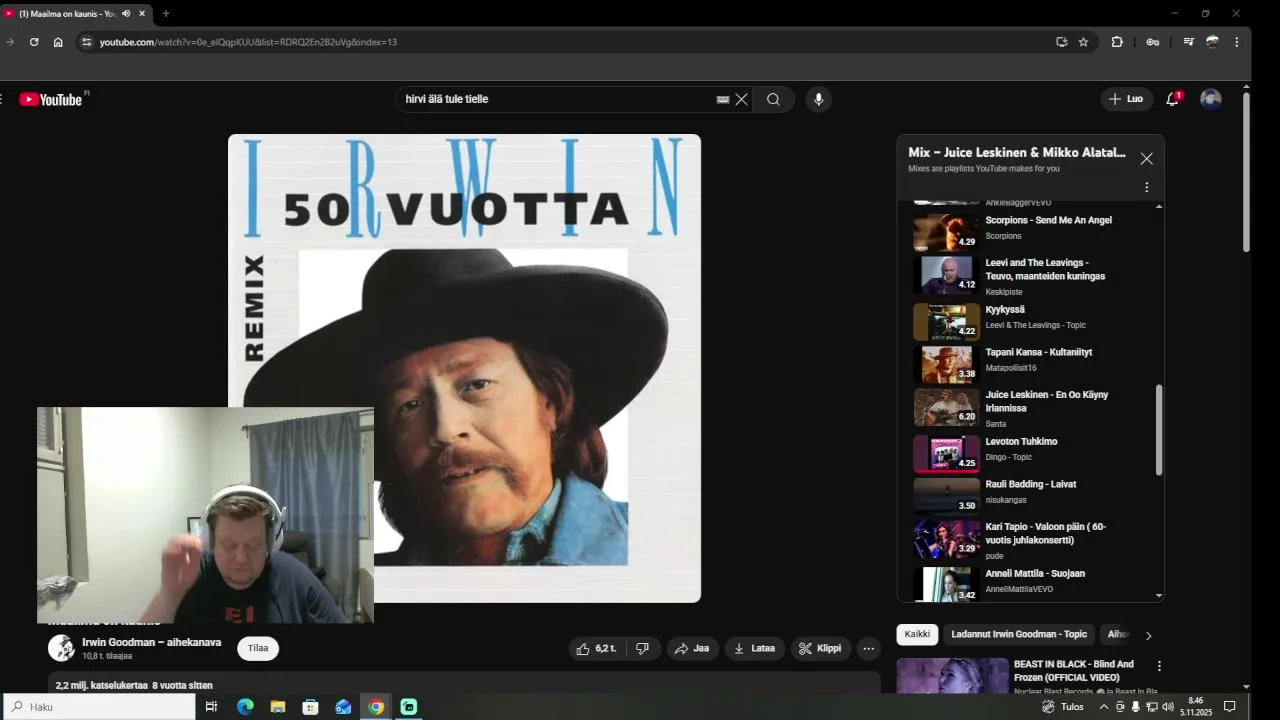1280x720 pixels.
Task: Share the video via Jaa
Action: (x=692, y=648)
